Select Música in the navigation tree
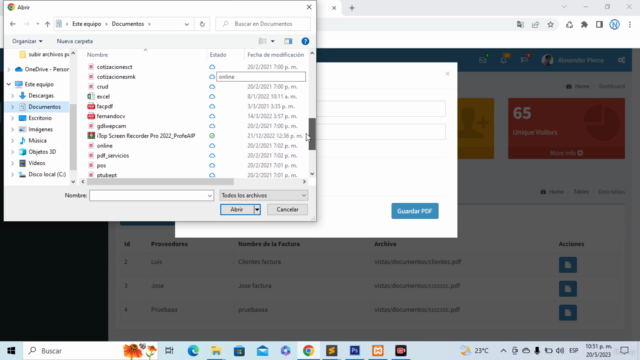Image resolution: width=640 pixels, height=360 pixels. (37, 140)
